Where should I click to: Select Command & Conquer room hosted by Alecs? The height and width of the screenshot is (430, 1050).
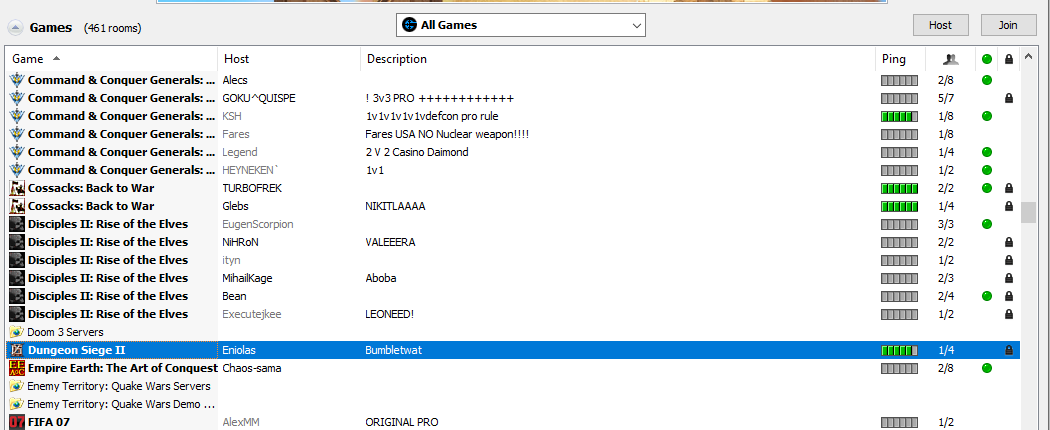[x=512, y=80]
